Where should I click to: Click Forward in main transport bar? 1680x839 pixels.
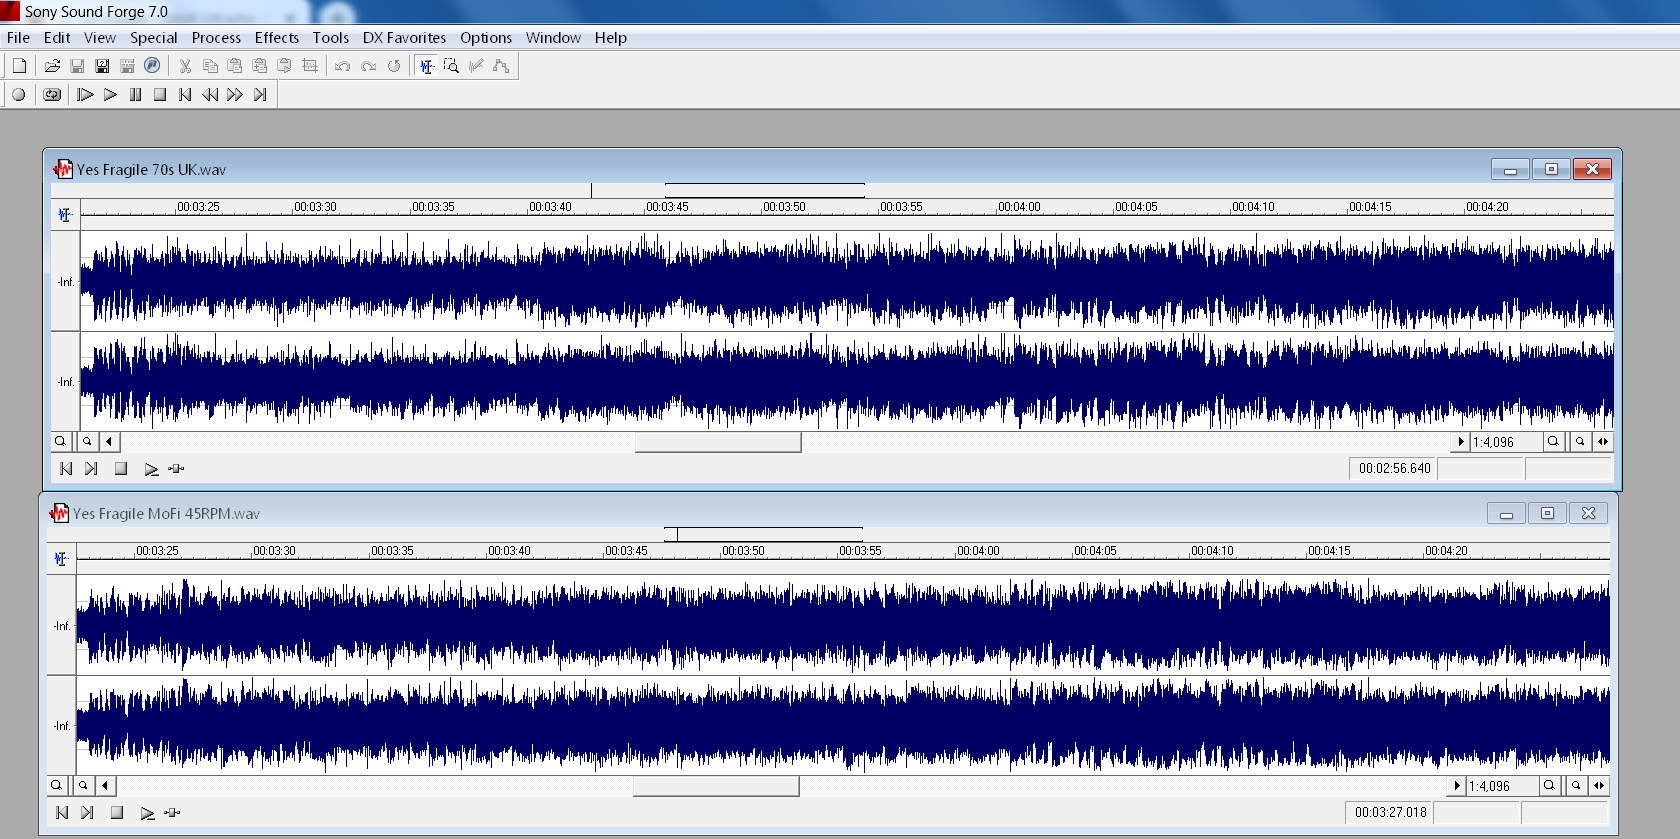pos(235,95)
